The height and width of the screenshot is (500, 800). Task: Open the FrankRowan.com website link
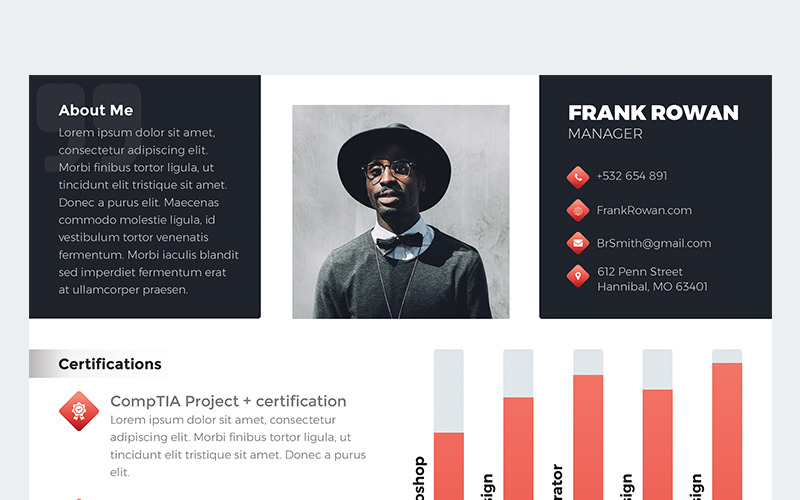644,210
